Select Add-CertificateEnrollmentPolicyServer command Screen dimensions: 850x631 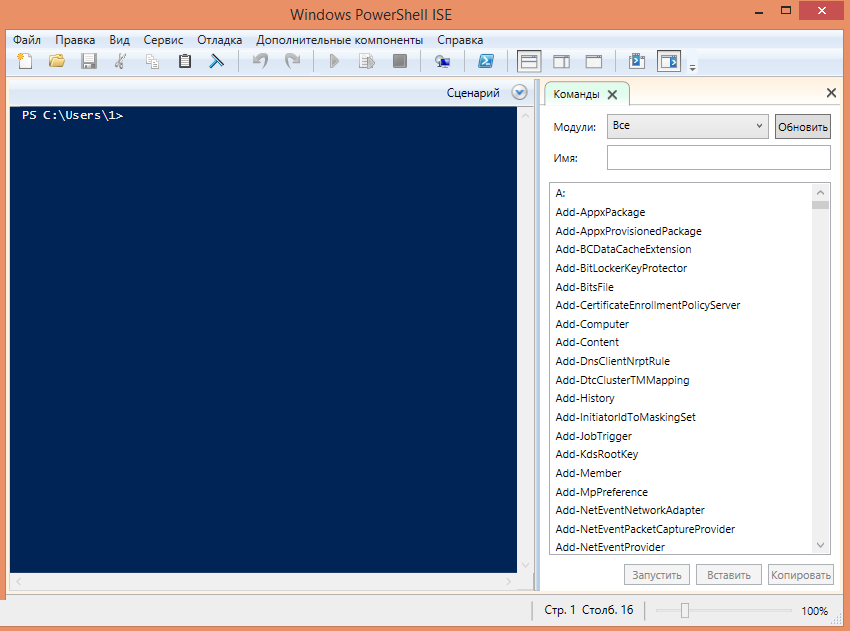point(648,305)
